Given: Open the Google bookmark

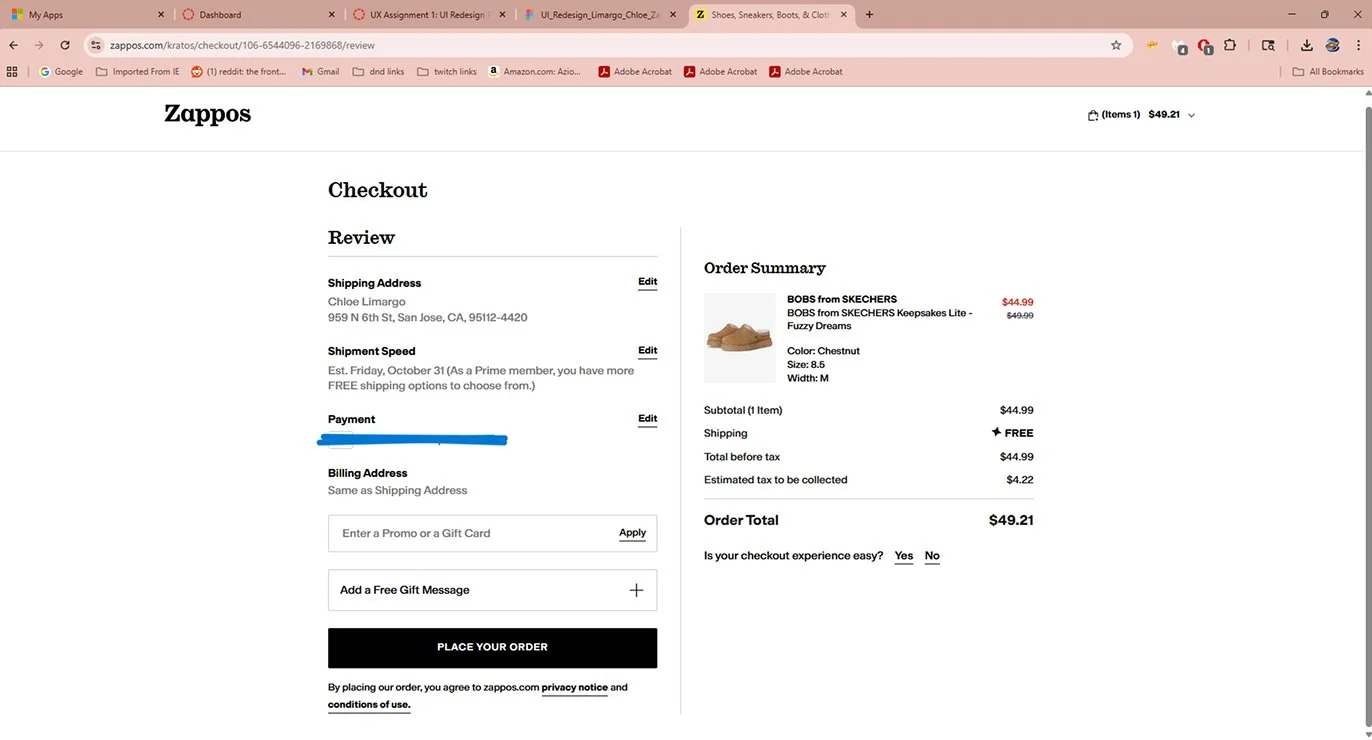Looking at the screenshot, I should (61, 71).
